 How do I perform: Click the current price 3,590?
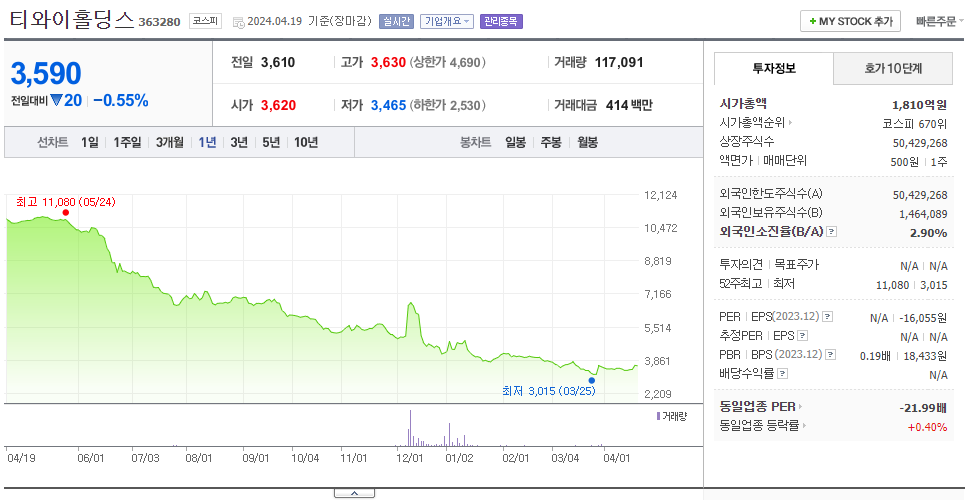(x=46, y=73)
